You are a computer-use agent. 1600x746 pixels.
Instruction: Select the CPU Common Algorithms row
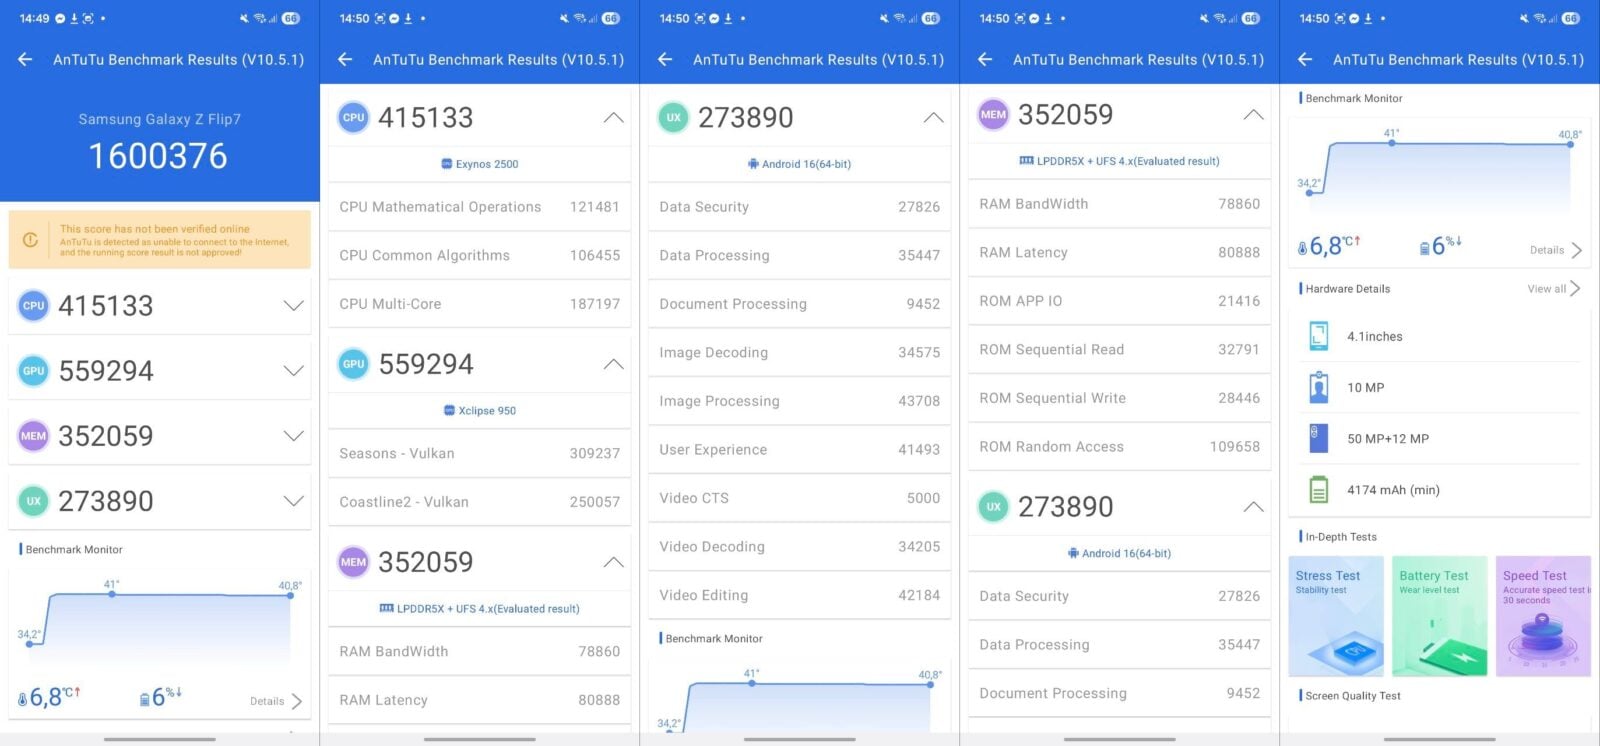point(480,256)
